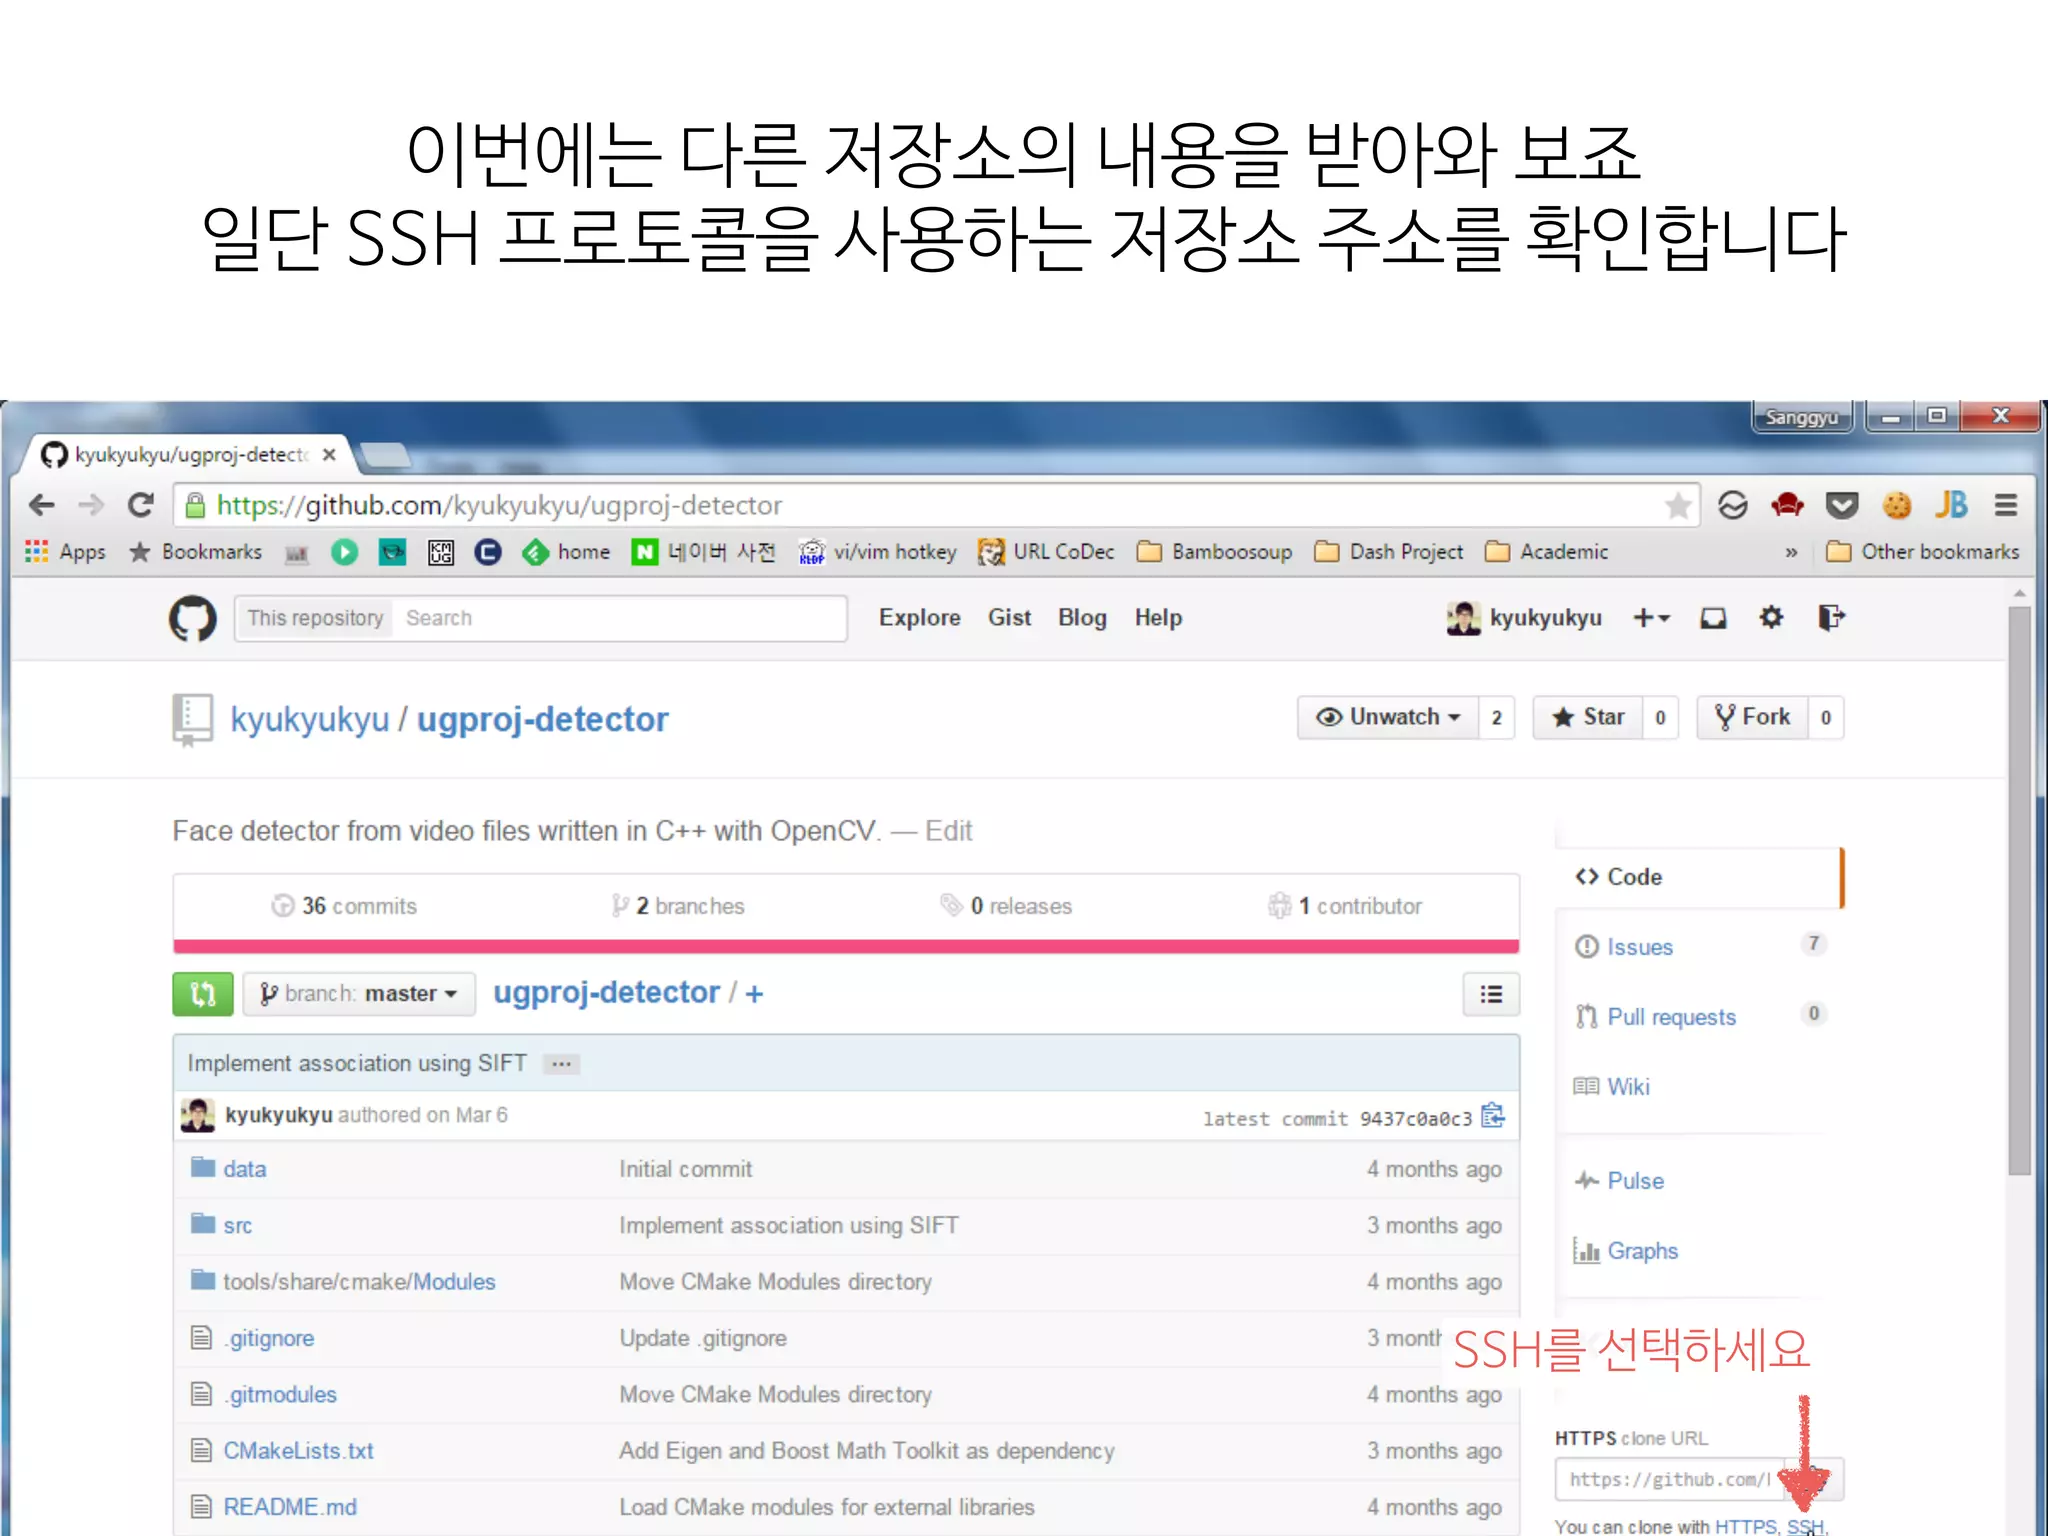Copy latest commit SHA clipboard icon
Image resolution: width=2048 pixels, height=1536 pixels.
1493,1115
